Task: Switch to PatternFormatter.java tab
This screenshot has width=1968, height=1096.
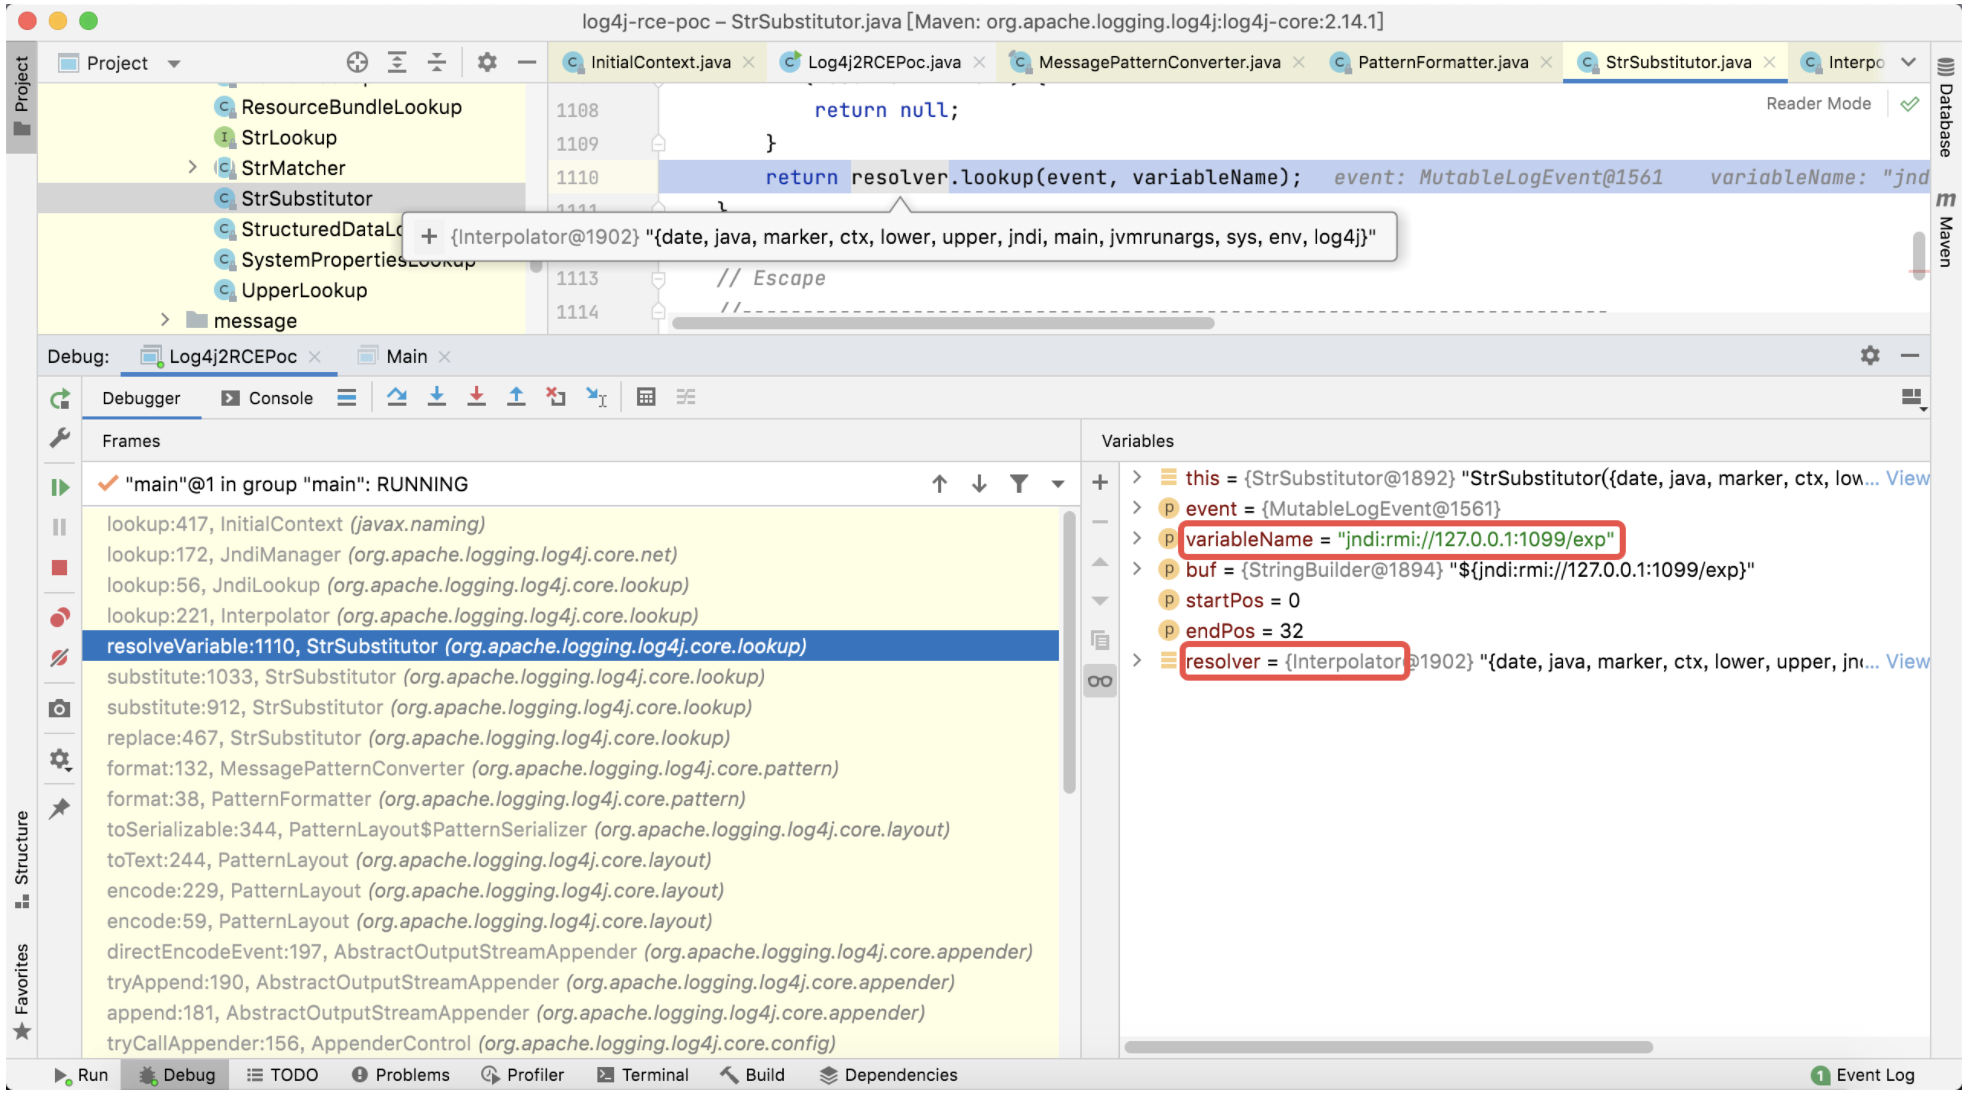Action: [x=1442, y=62]
